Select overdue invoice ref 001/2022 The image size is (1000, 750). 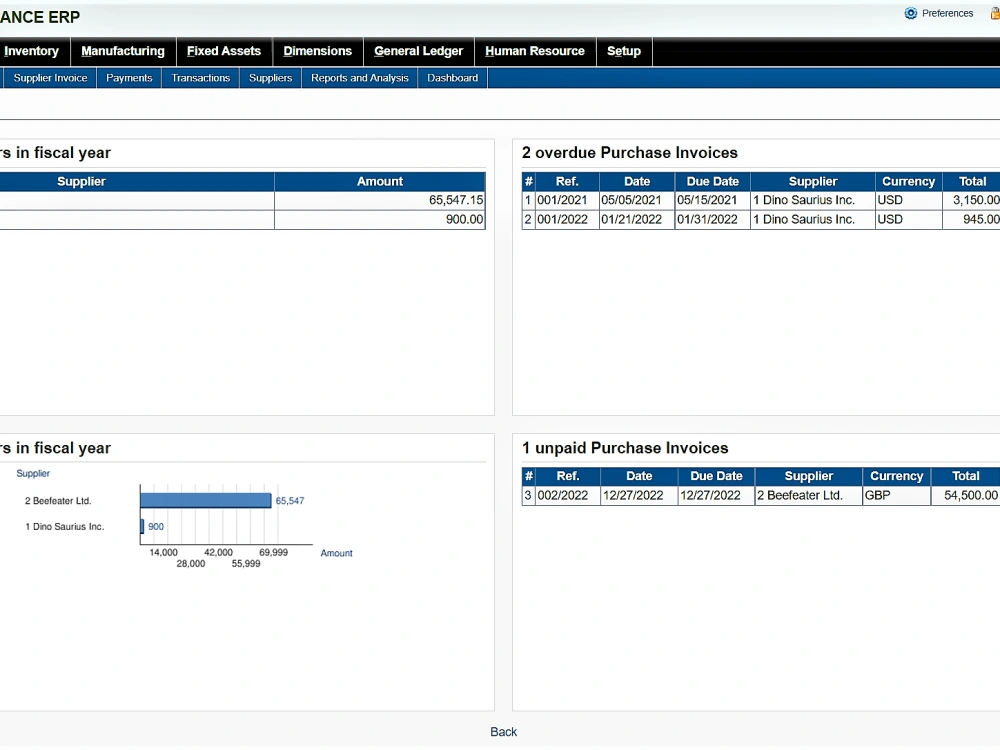coord(566,219)
